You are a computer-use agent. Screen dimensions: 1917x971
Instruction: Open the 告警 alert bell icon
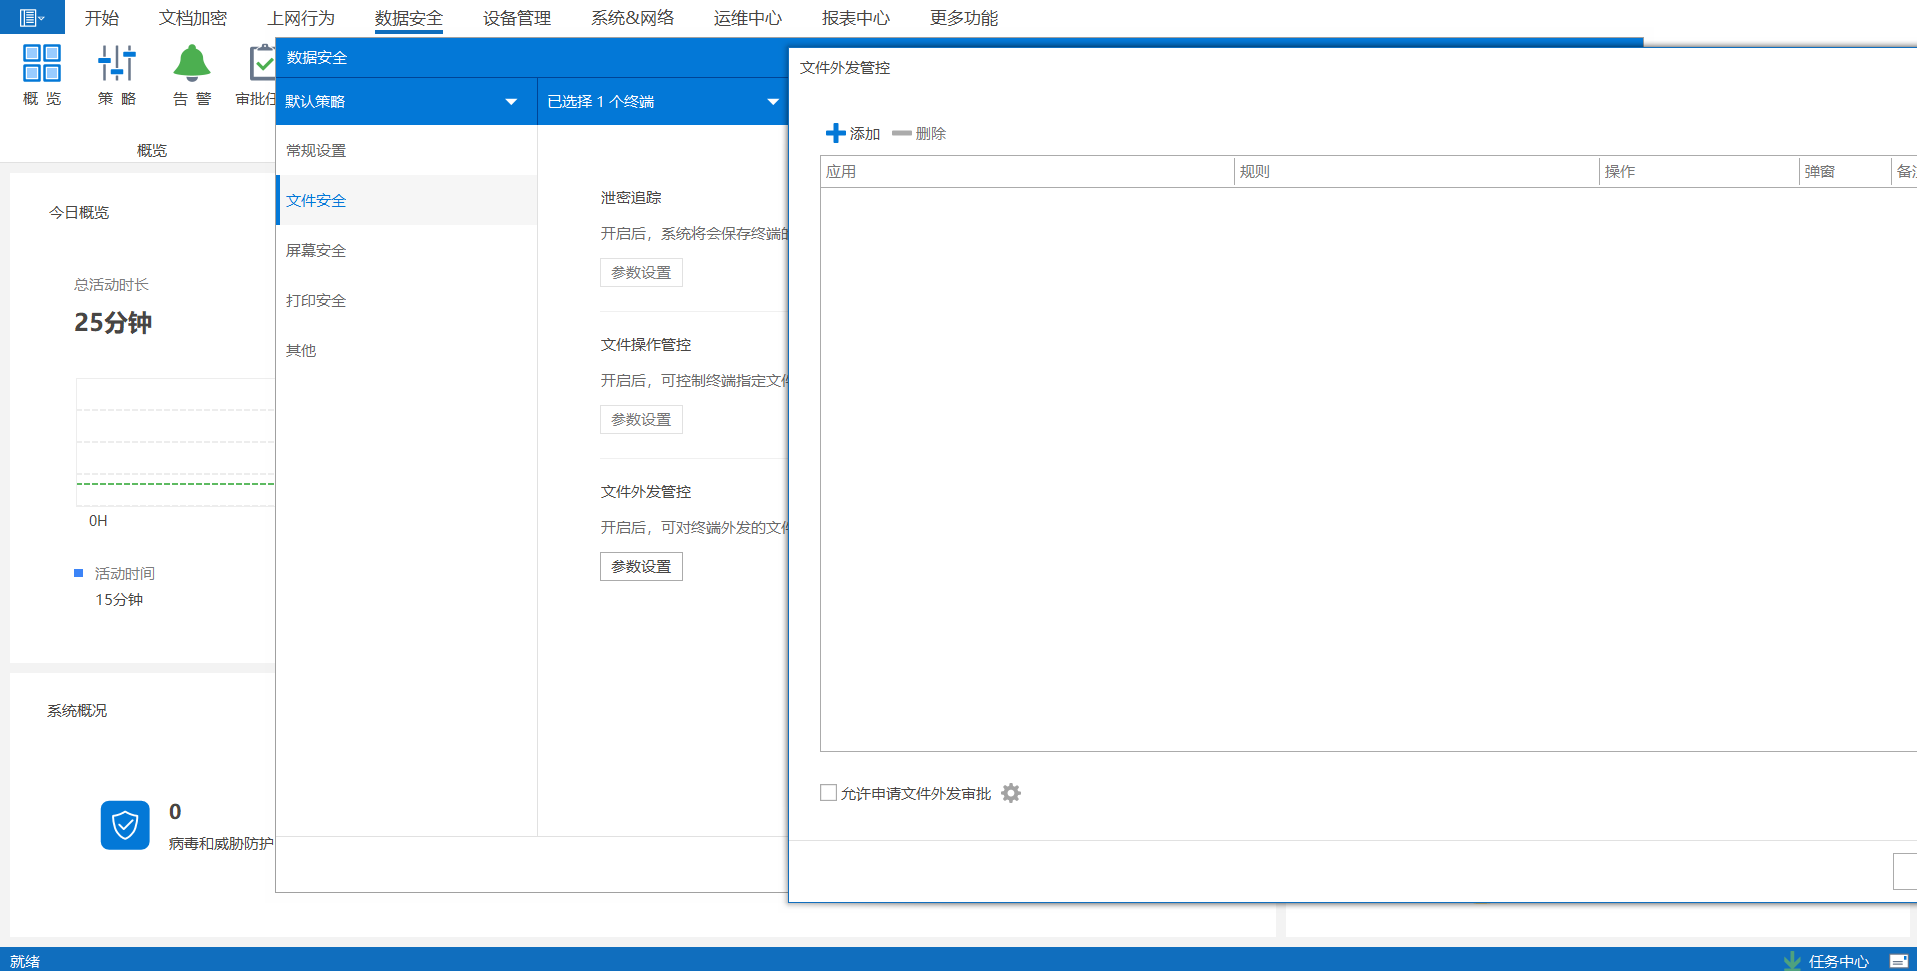(191, 63)
